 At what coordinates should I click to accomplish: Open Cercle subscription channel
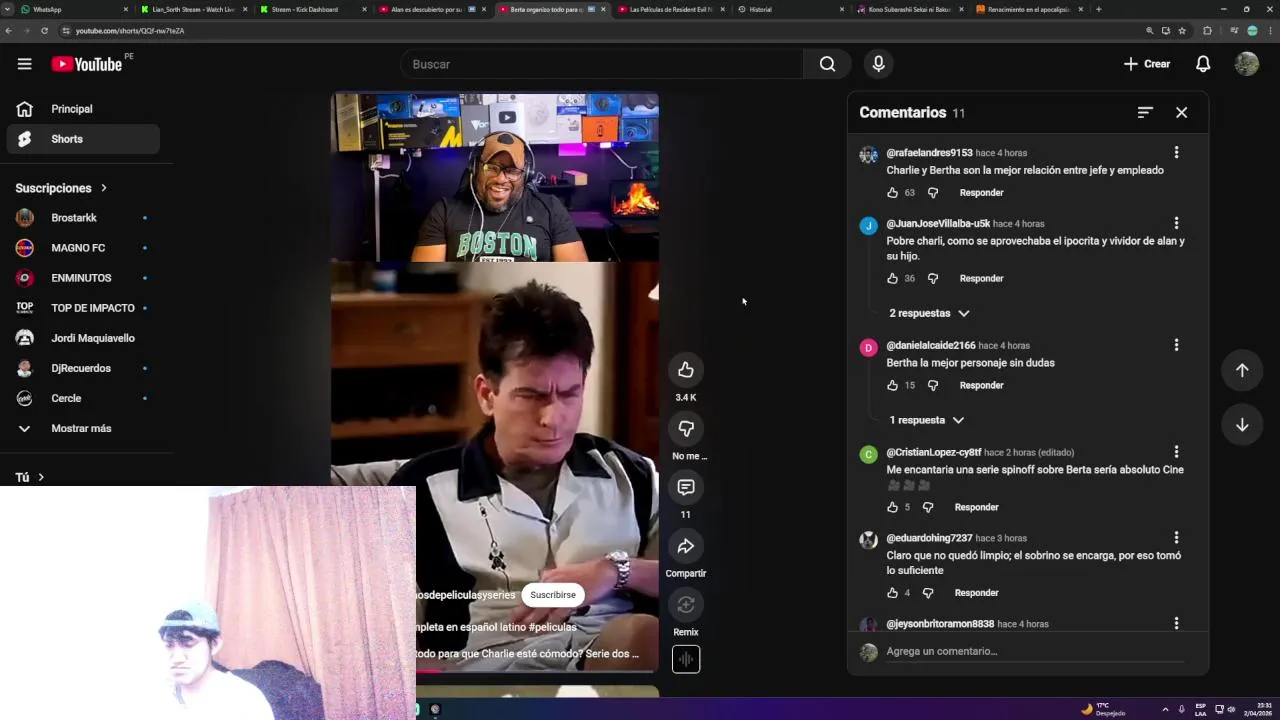tap(83, 398)
